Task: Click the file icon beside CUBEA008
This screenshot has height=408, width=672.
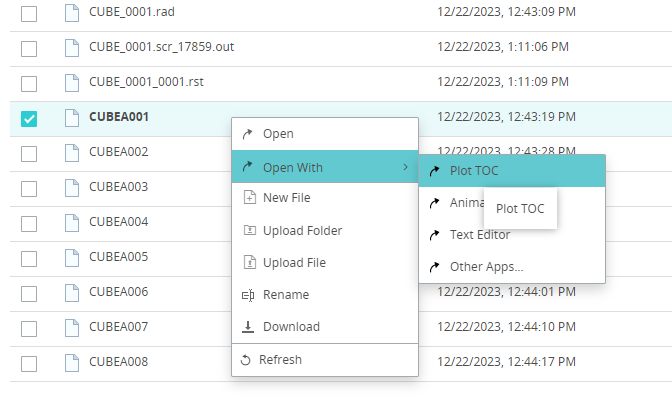Action: 71,362
